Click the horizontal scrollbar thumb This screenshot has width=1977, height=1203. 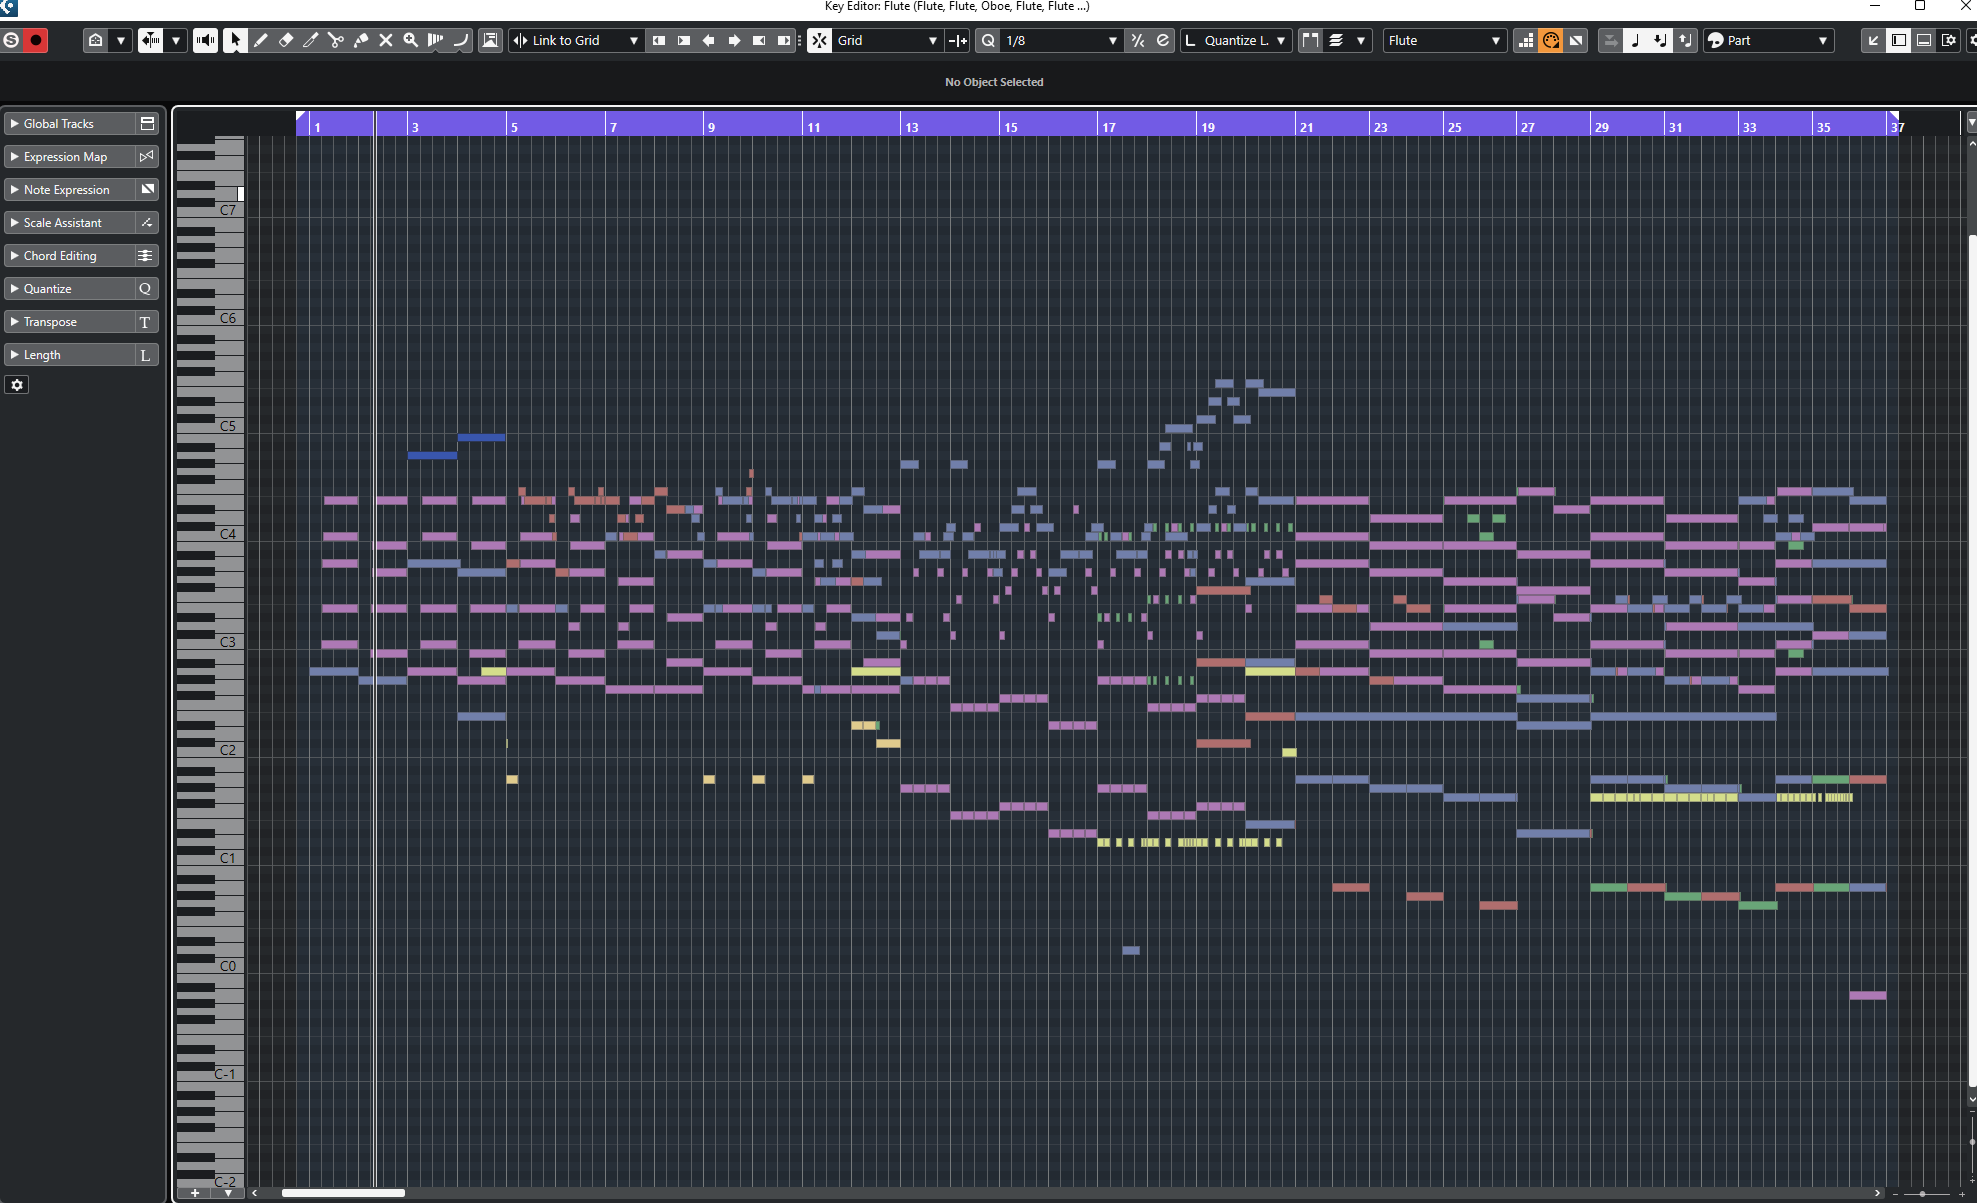click(x=343, y=1192)
